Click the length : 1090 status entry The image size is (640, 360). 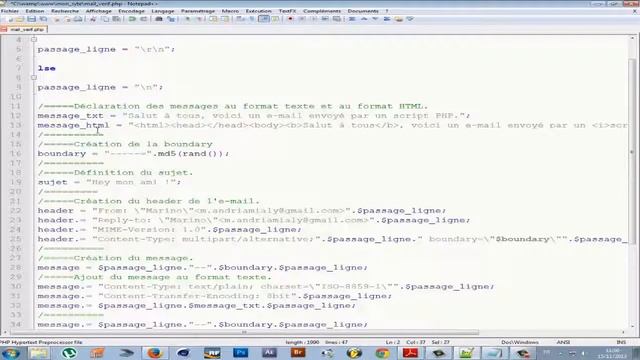click(302, 342)
